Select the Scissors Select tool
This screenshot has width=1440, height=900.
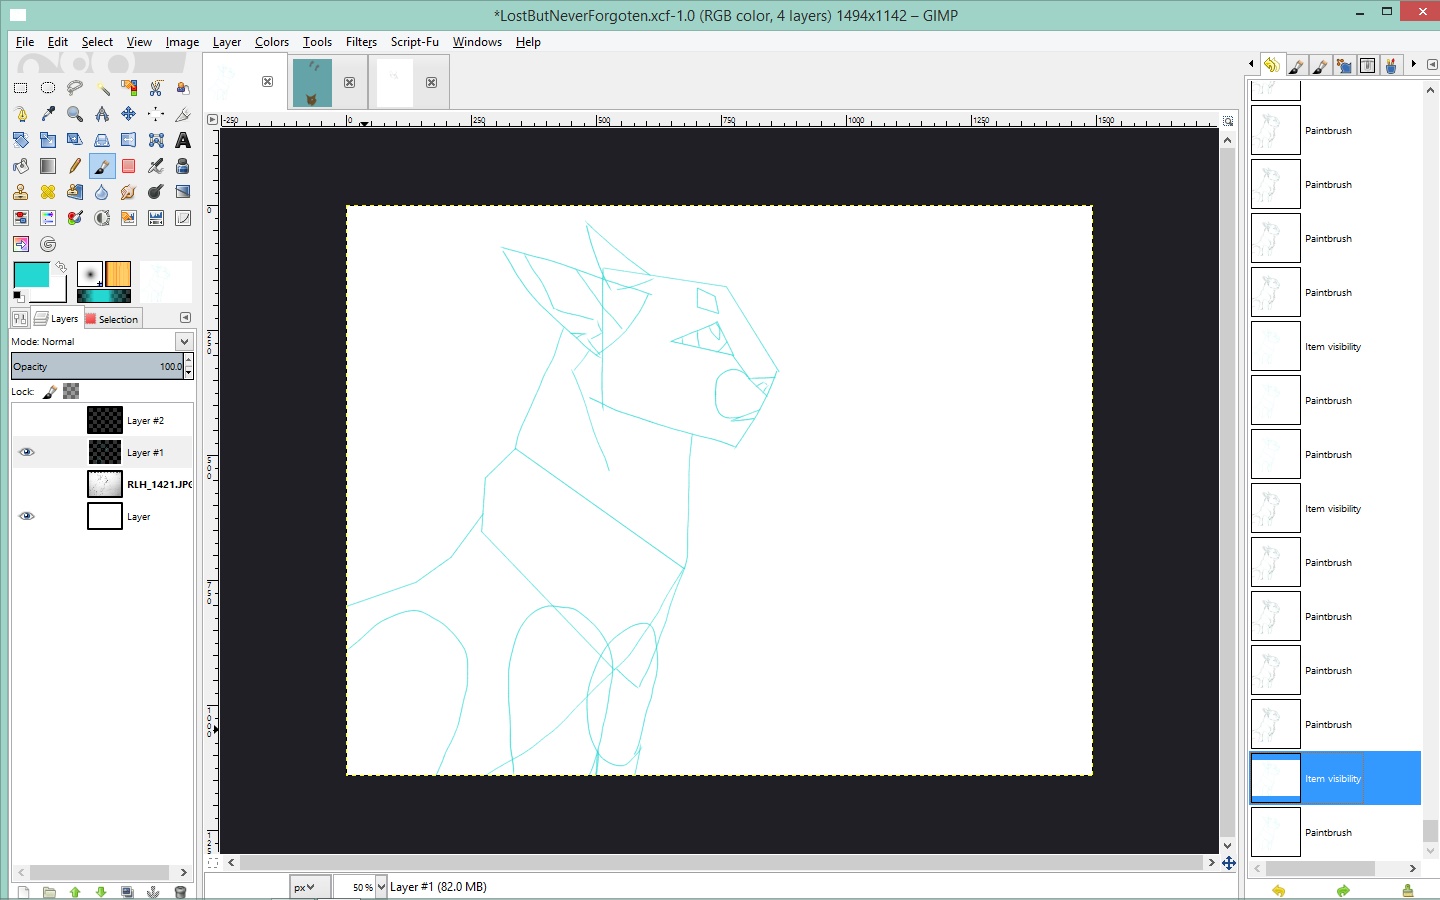[x=156, y=88]
